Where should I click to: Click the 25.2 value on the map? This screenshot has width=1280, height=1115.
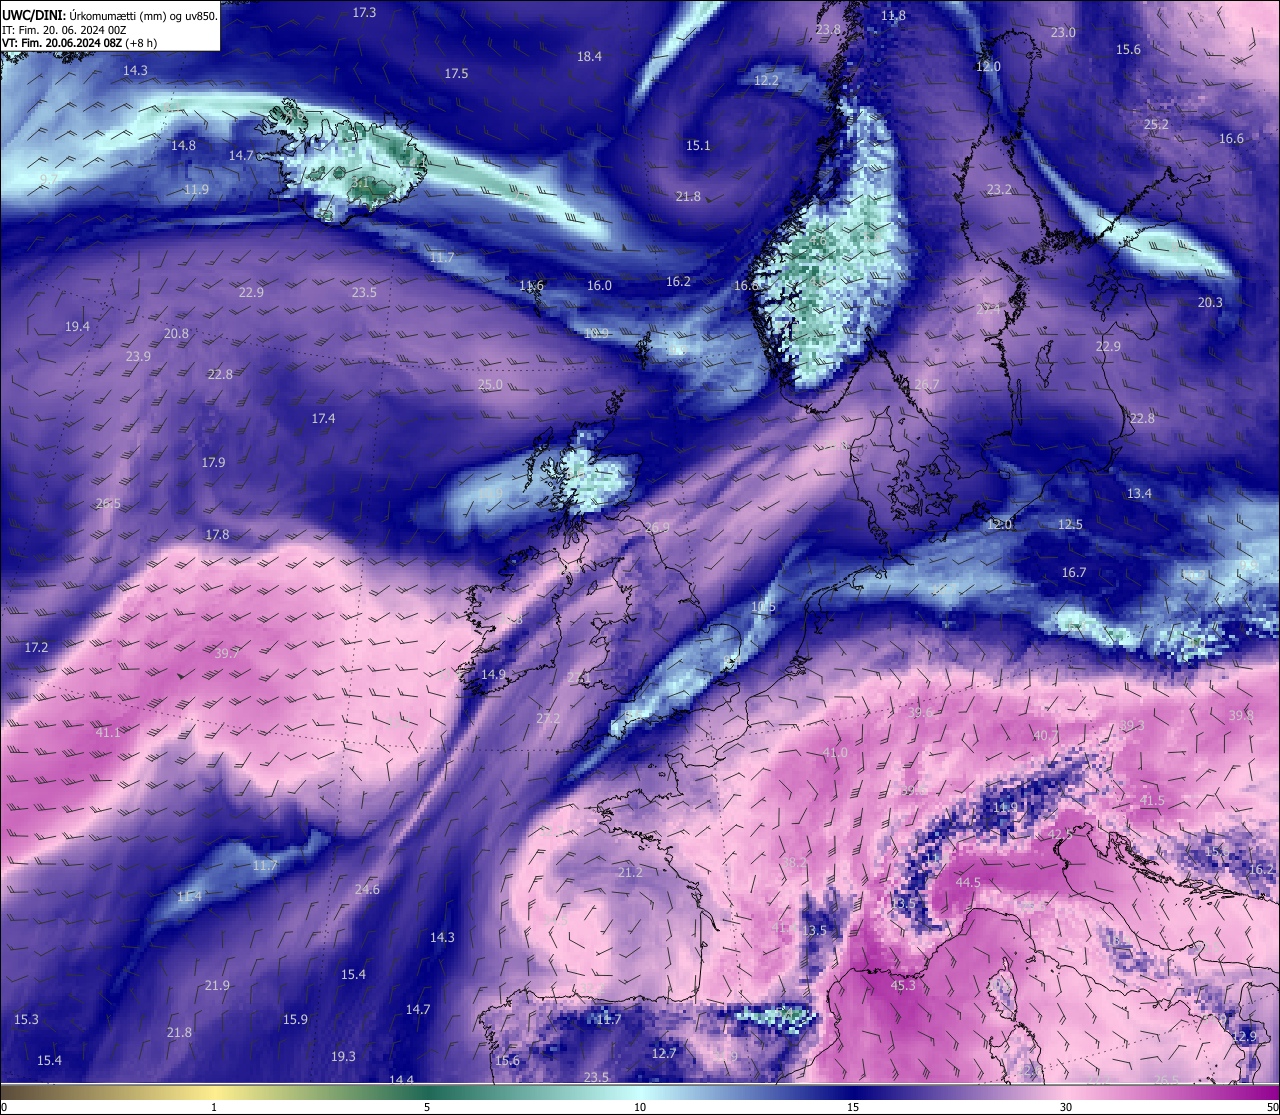(x=1156, y=124)
